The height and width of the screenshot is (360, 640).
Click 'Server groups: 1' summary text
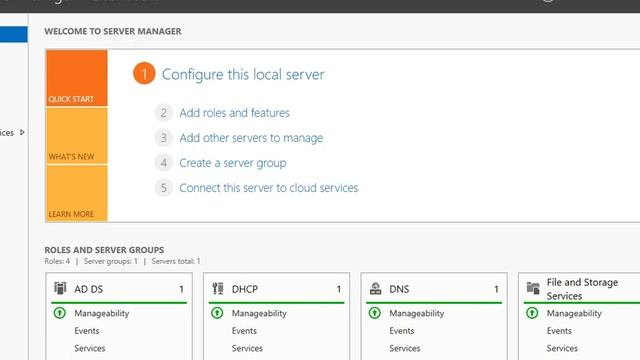111,261
